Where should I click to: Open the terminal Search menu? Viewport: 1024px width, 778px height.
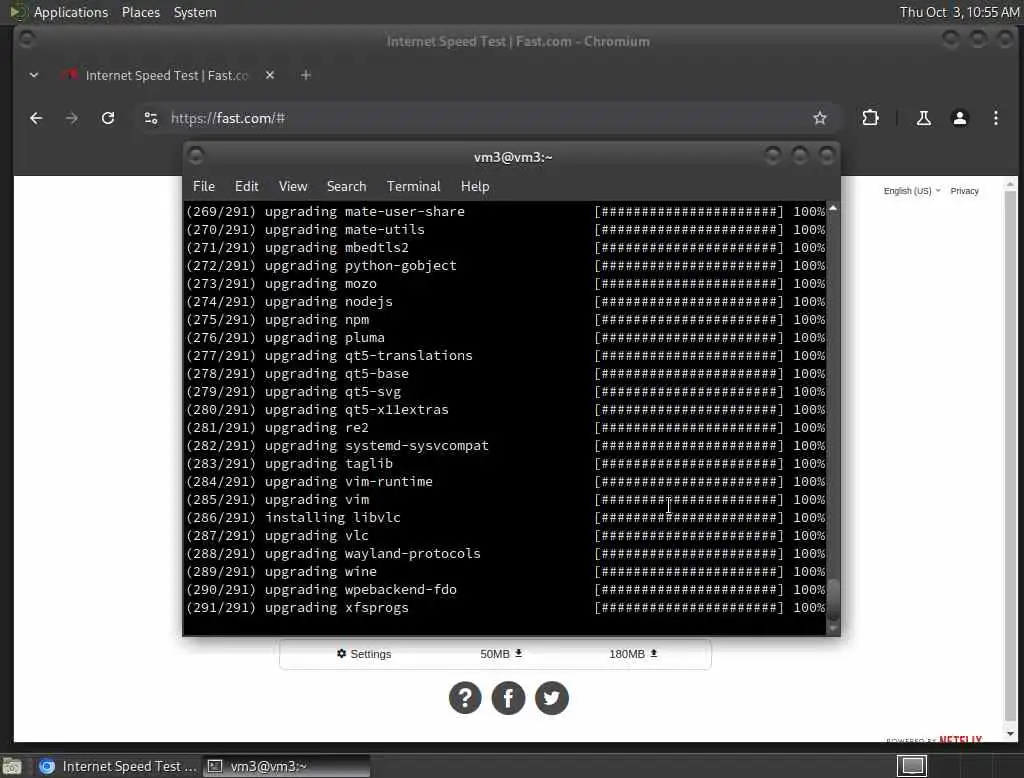pos(346,186)
